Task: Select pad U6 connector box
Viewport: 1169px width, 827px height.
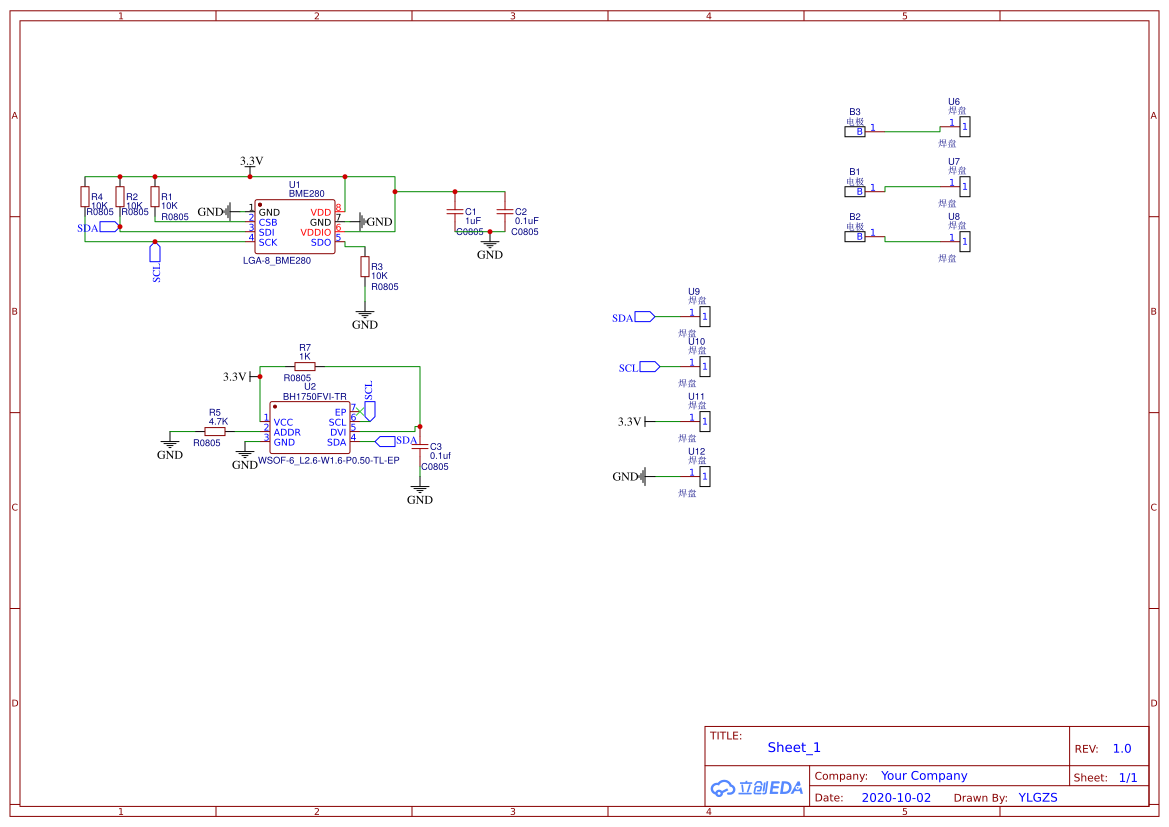Action: pos(964,127)
